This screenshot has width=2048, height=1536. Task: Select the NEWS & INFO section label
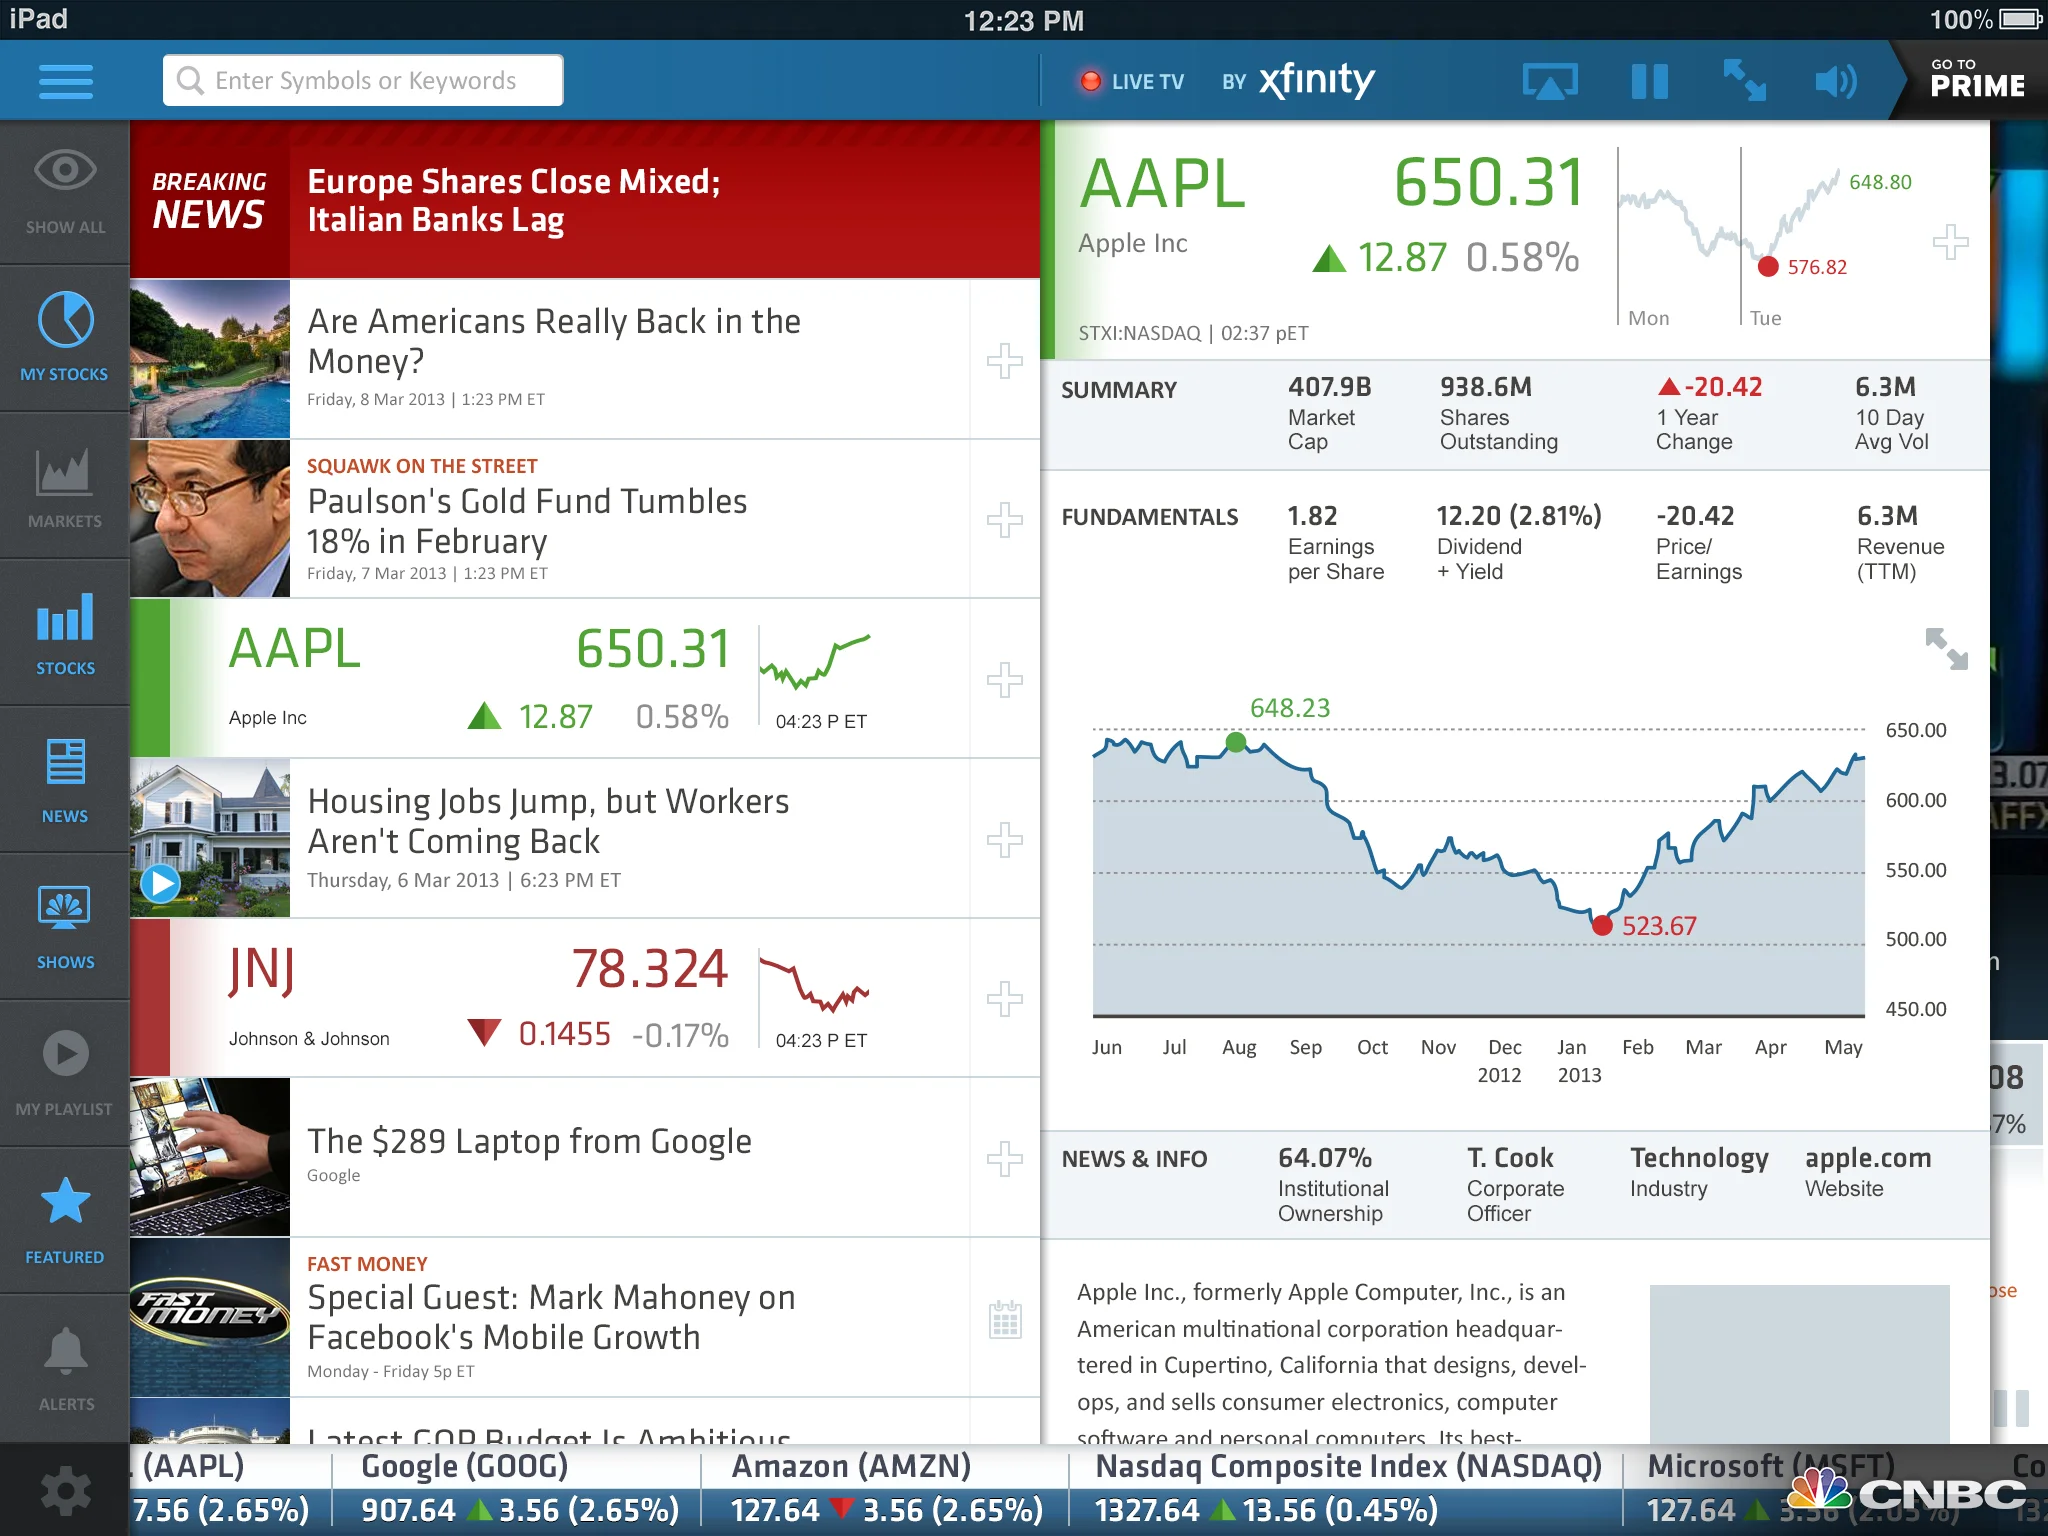coord(1134,1159)
